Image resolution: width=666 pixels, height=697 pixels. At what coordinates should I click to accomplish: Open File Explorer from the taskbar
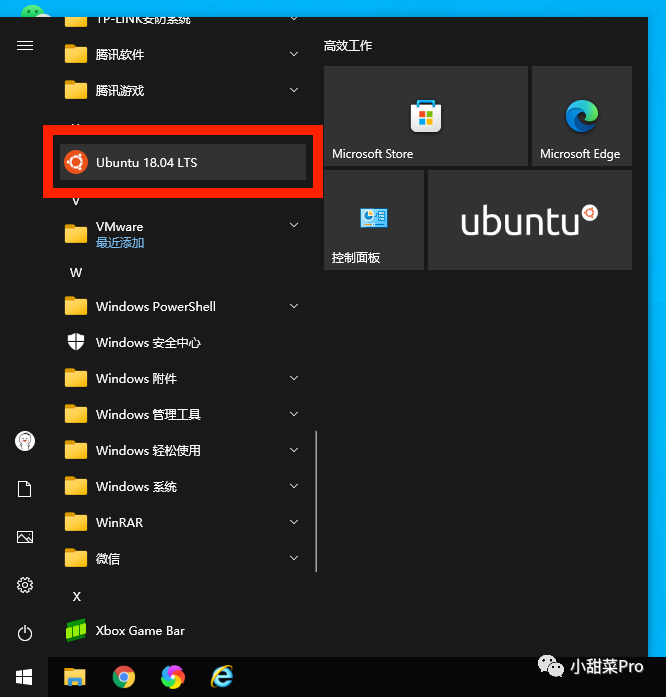click(x=75, y=677)
